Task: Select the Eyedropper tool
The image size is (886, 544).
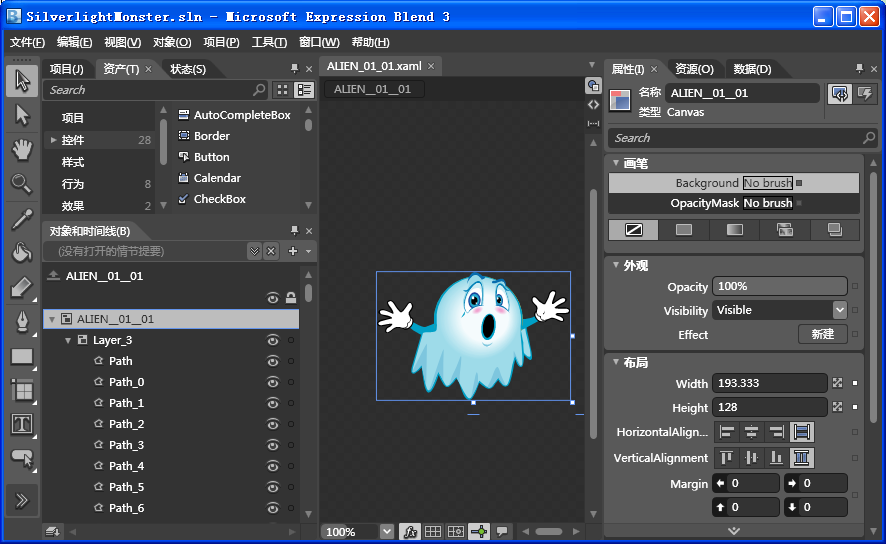Action: point(22,219)
